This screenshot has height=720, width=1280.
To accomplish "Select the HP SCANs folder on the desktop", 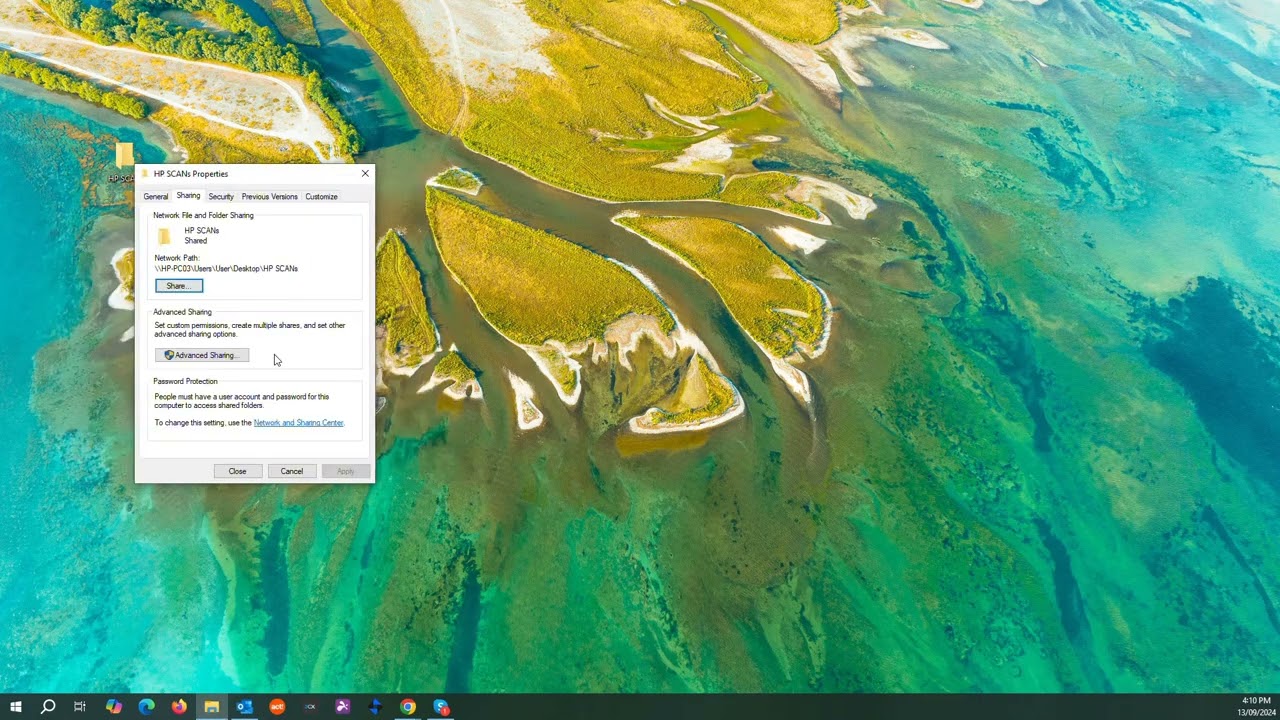I will click(x=122, y=163).
